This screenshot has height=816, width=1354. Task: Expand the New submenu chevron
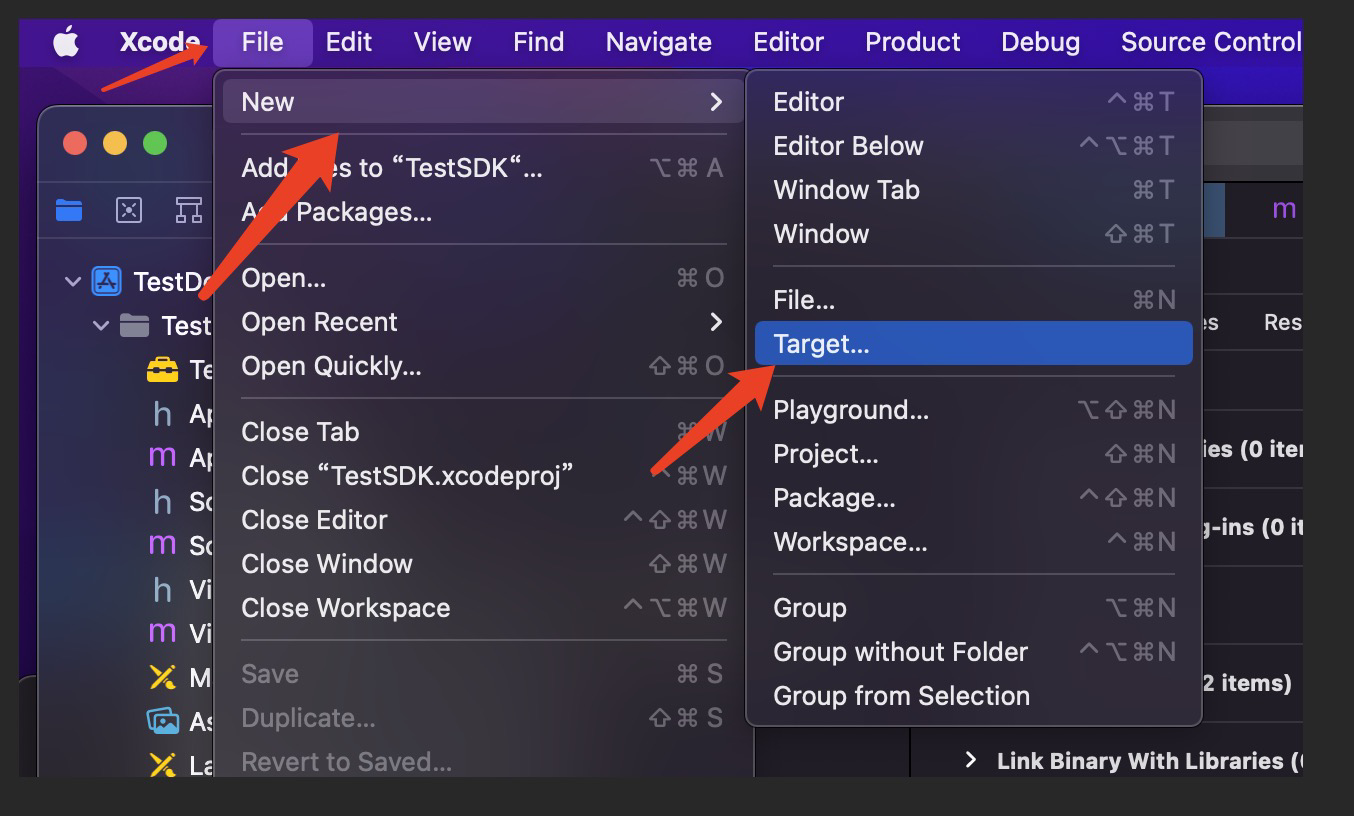click(715, 102)
